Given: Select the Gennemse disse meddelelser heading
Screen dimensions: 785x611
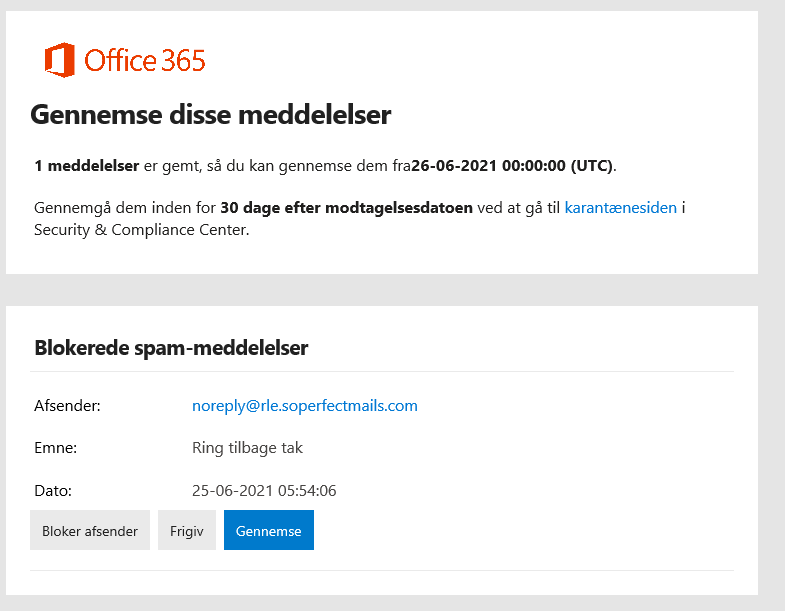Looking at the screenshot, I should pos(211,115).
